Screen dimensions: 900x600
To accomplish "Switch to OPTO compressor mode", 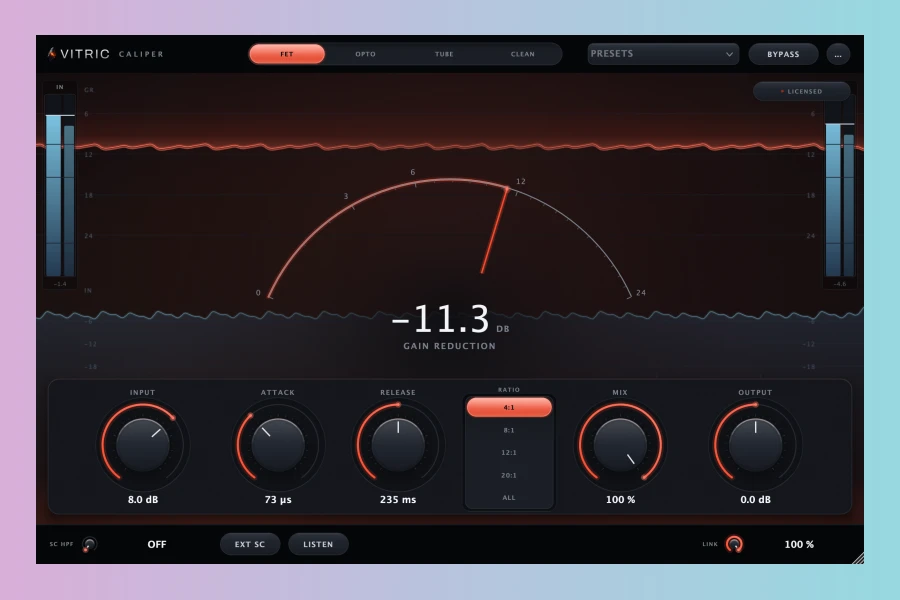I will [x=365, y=54].
